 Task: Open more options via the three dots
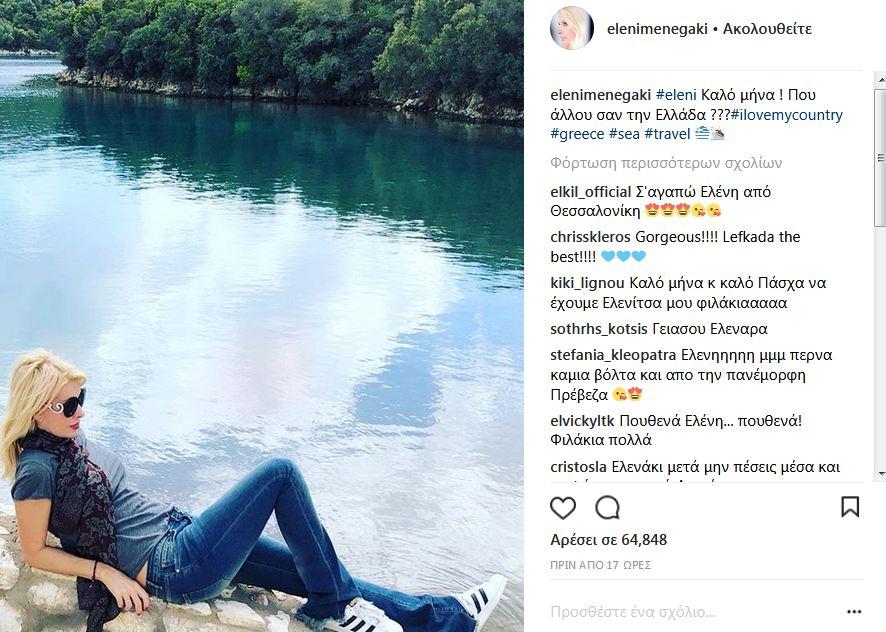[x=854, y=612]
